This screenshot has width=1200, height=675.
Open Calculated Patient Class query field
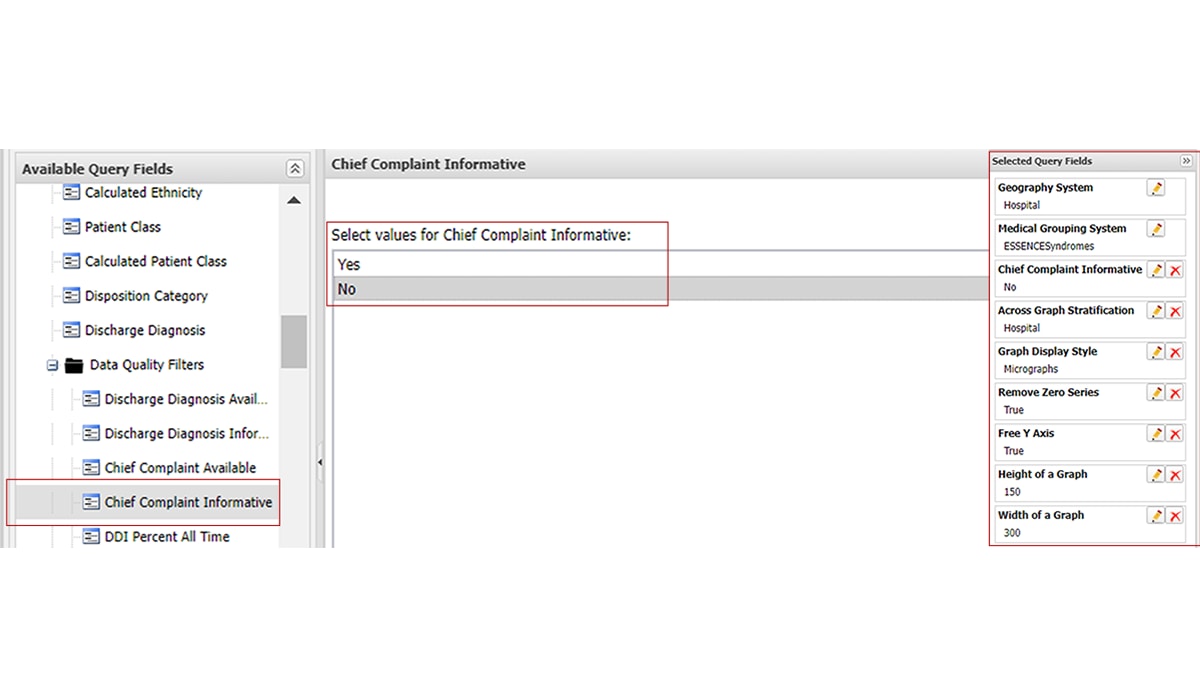click(x=155, y=261)
